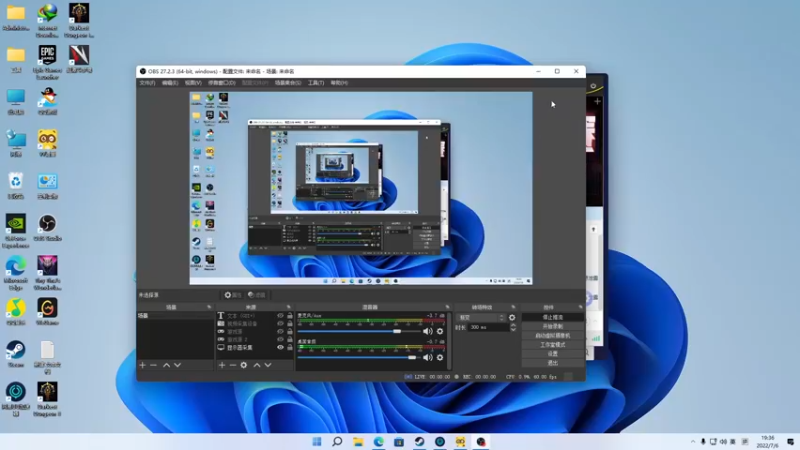Mute the microphone/Aux audio speaker icon
The image size is (800, 450).
pos(428,332)
